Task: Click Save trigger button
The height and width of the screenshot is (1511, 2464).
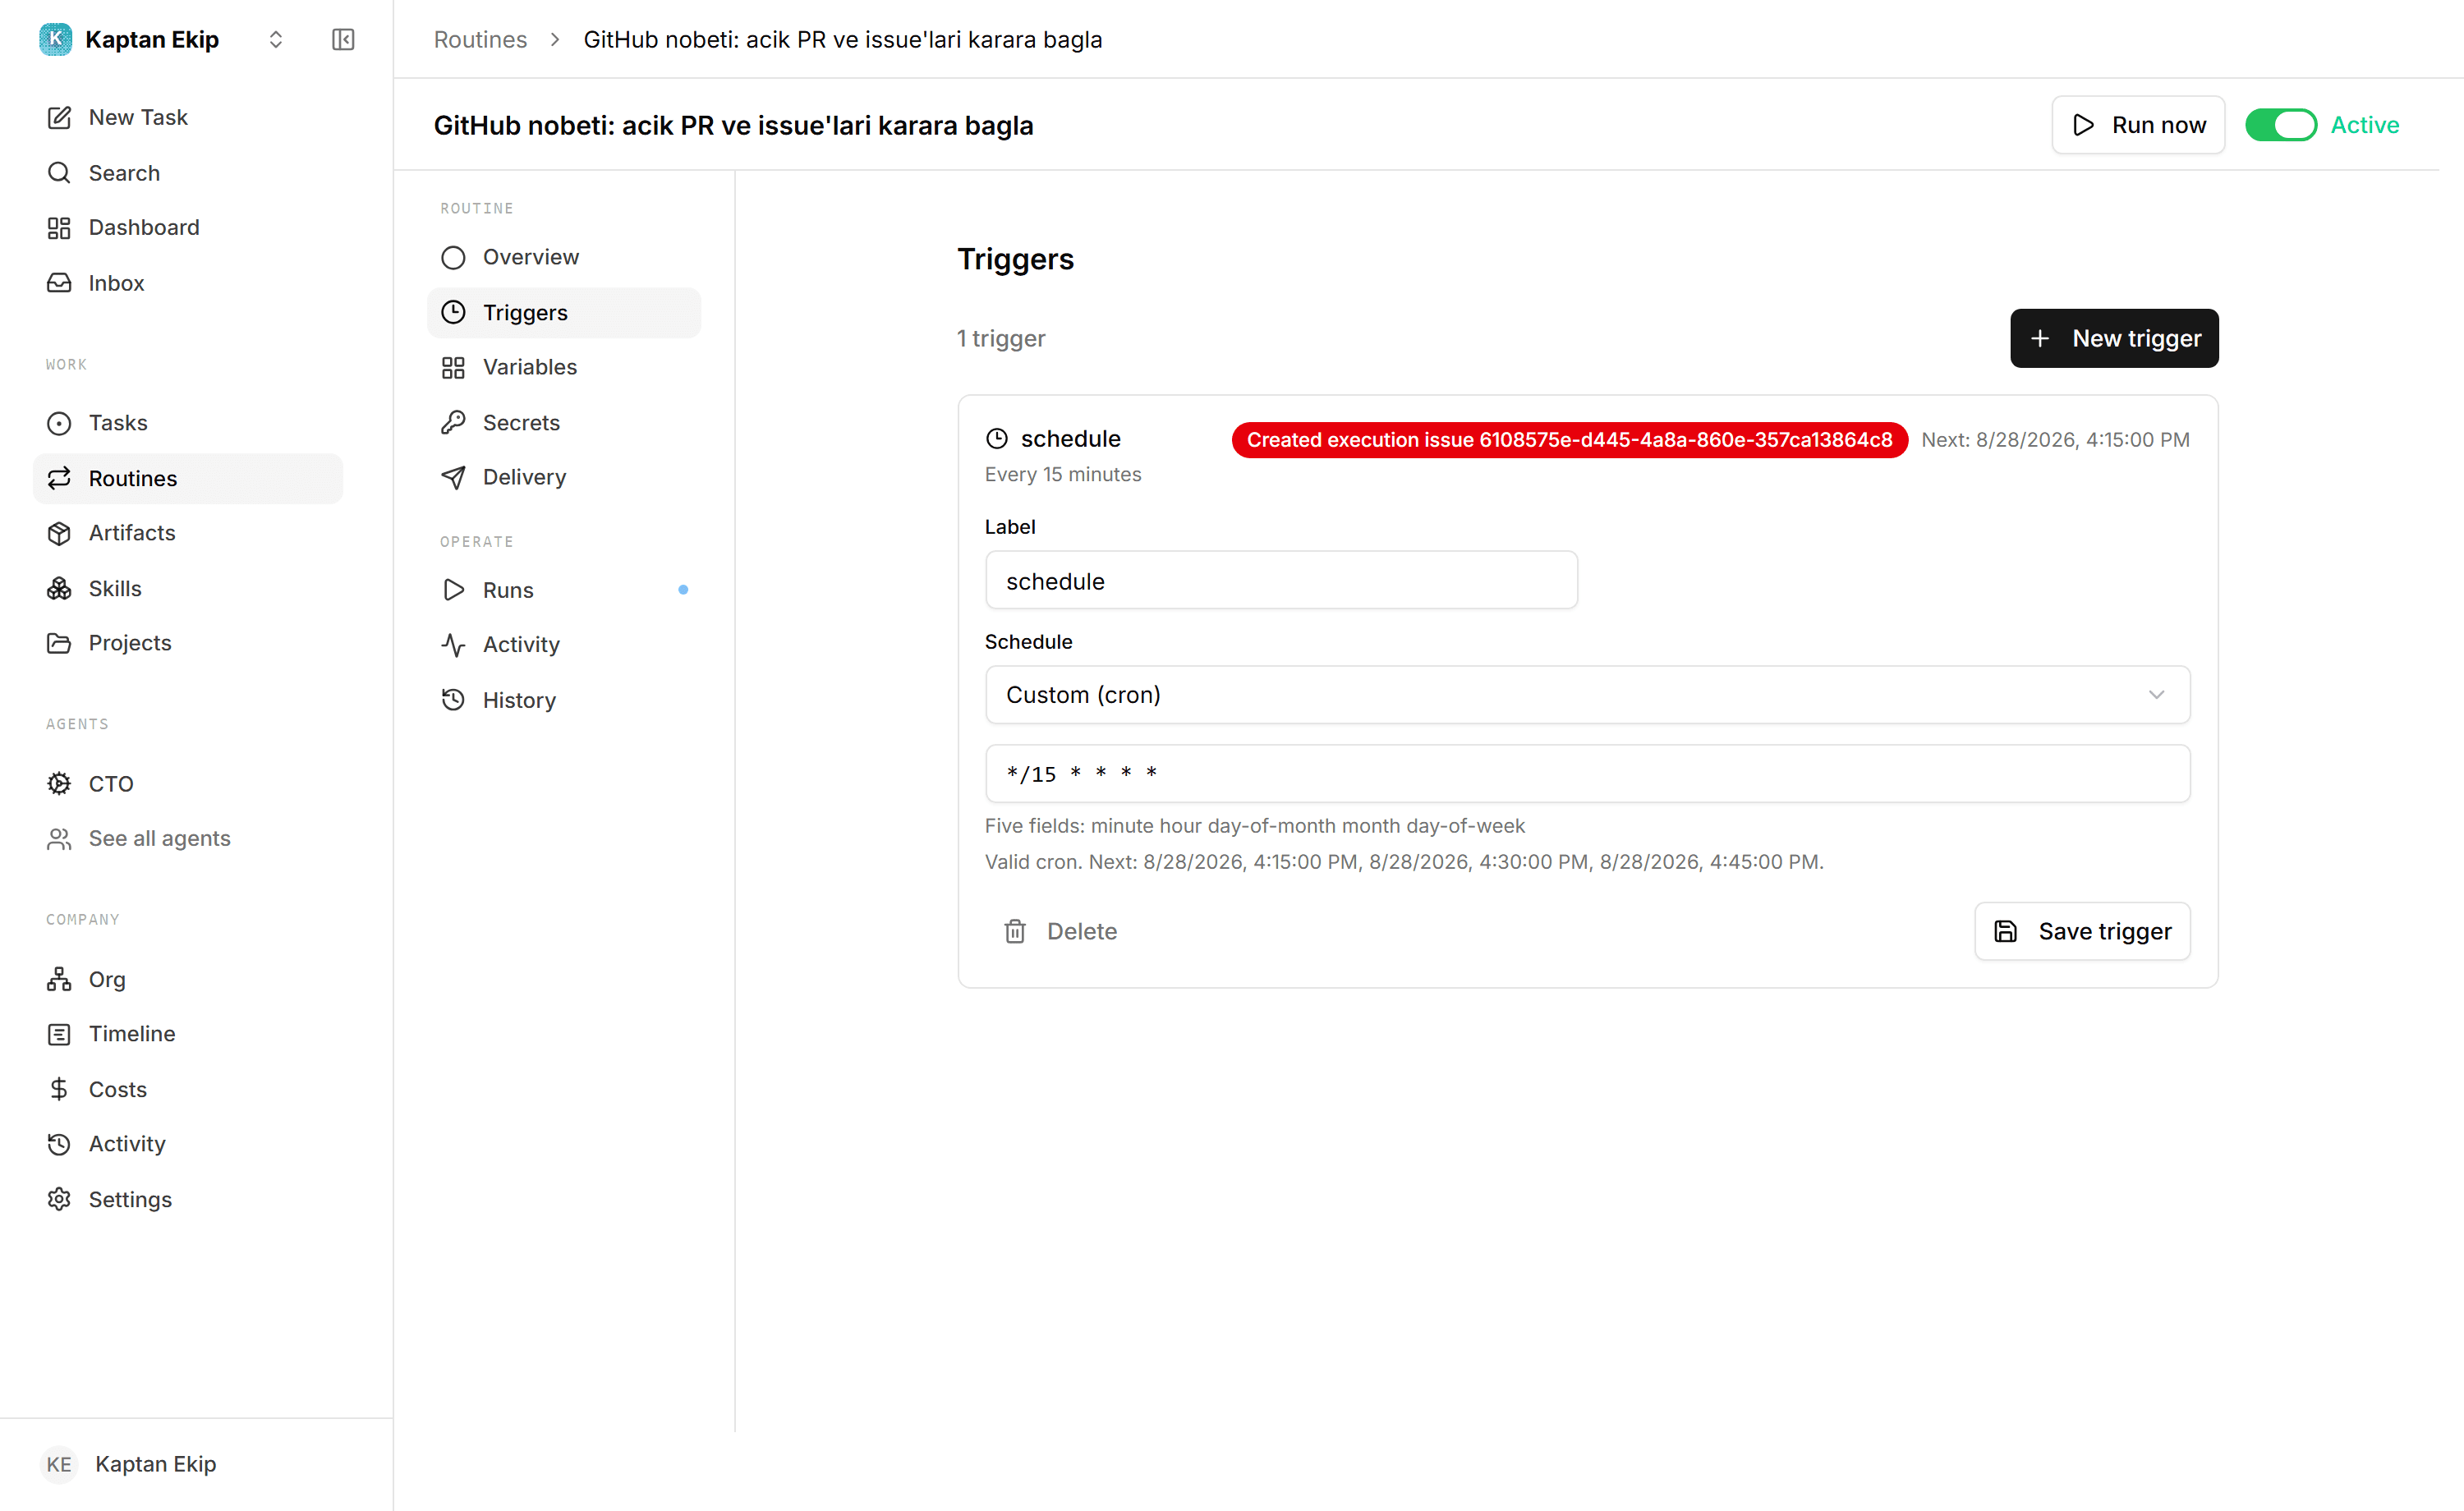Action: tap(2082, 932)
